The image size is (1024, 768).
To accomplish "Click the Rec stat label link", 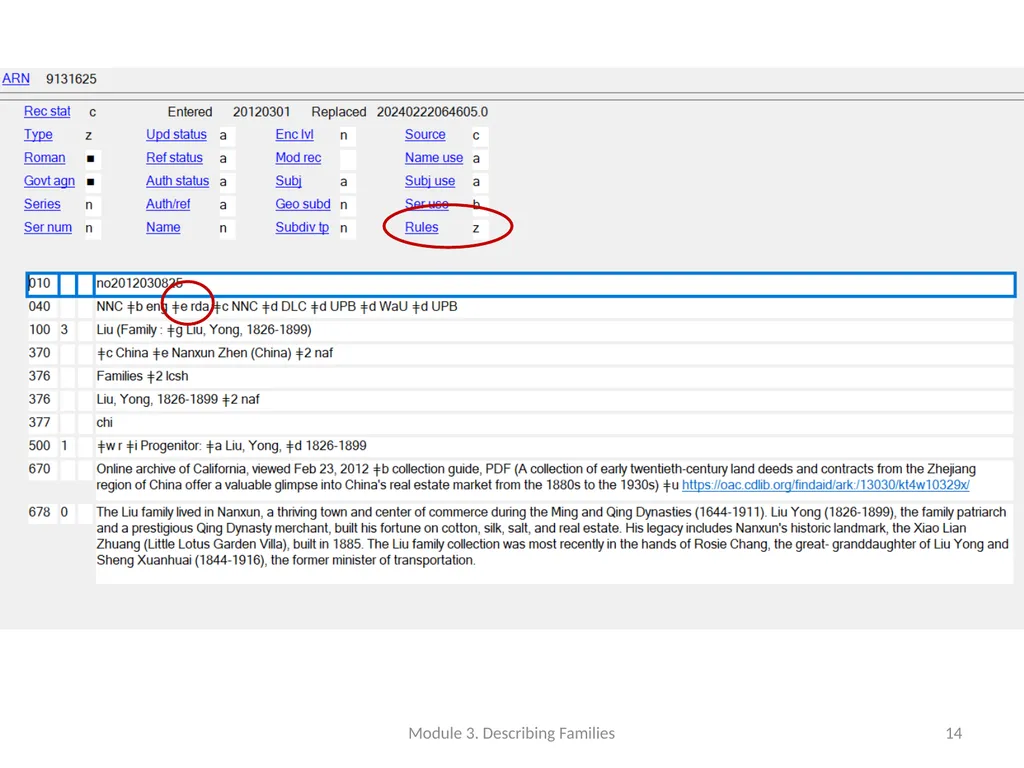I will click(47, 112).
